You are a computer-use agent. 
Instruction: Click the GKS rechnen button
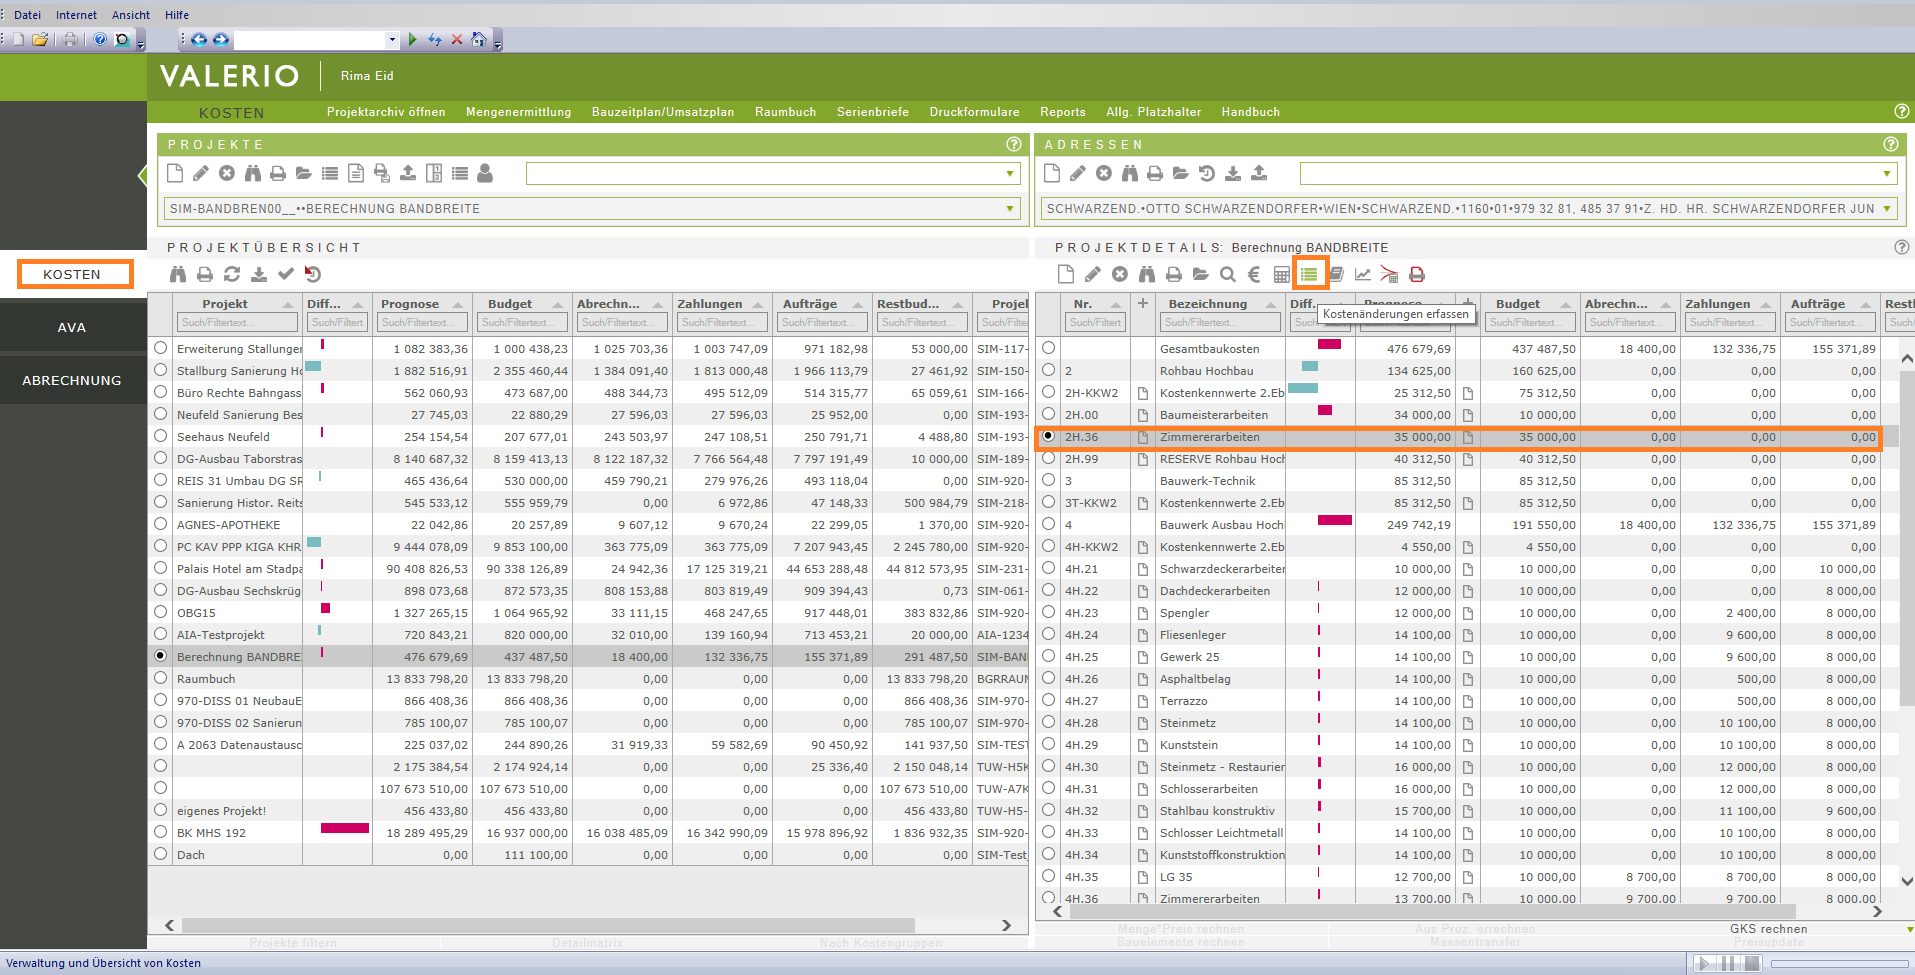1768,929
